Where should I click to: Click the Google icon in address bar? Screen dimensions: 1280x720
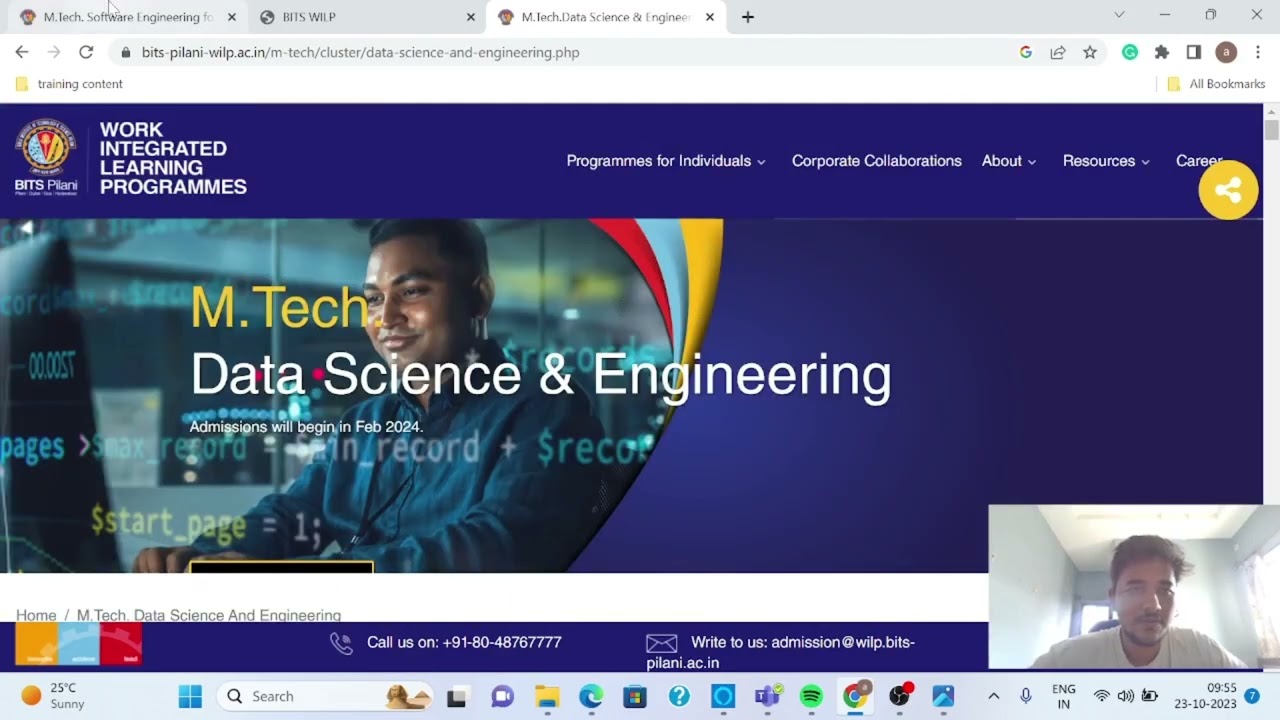click(1026, 52)
